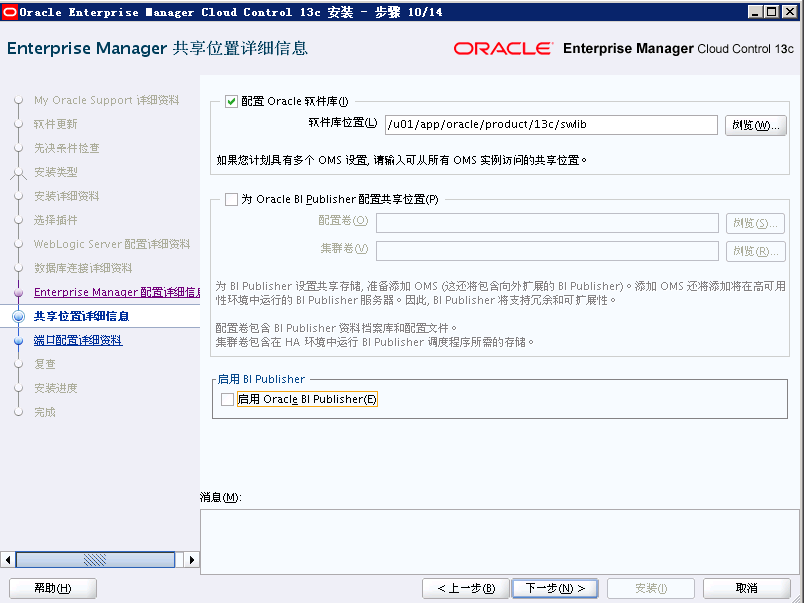Click the step bullet next to 端口配置详细资料
This screenshot has width=804, height=603.
(18, 340)
